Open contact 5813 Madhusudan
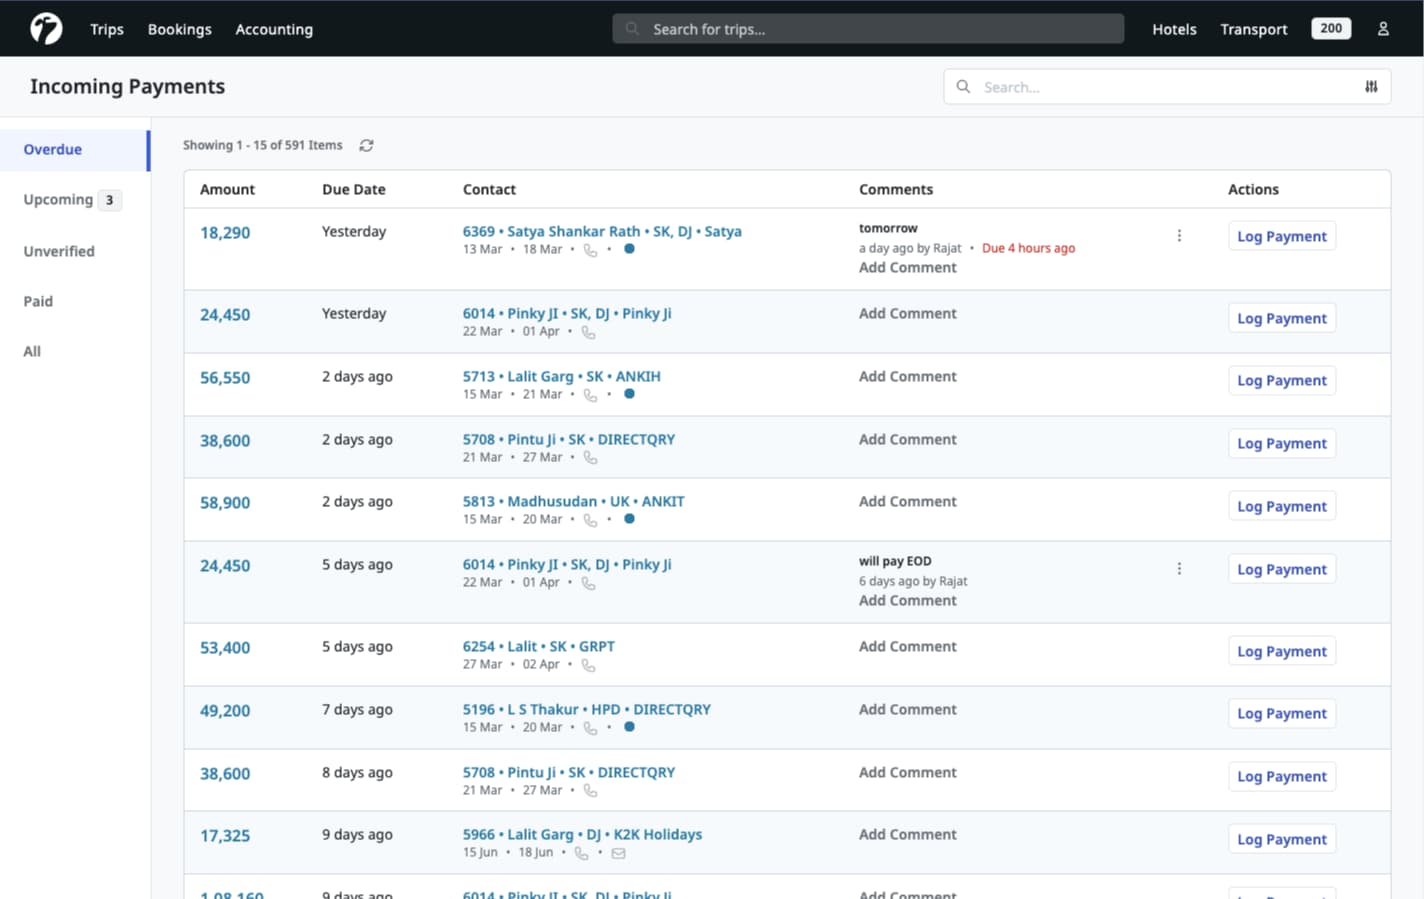The width and height of the screenshot is (1424, 899). [x=573, y=501]
